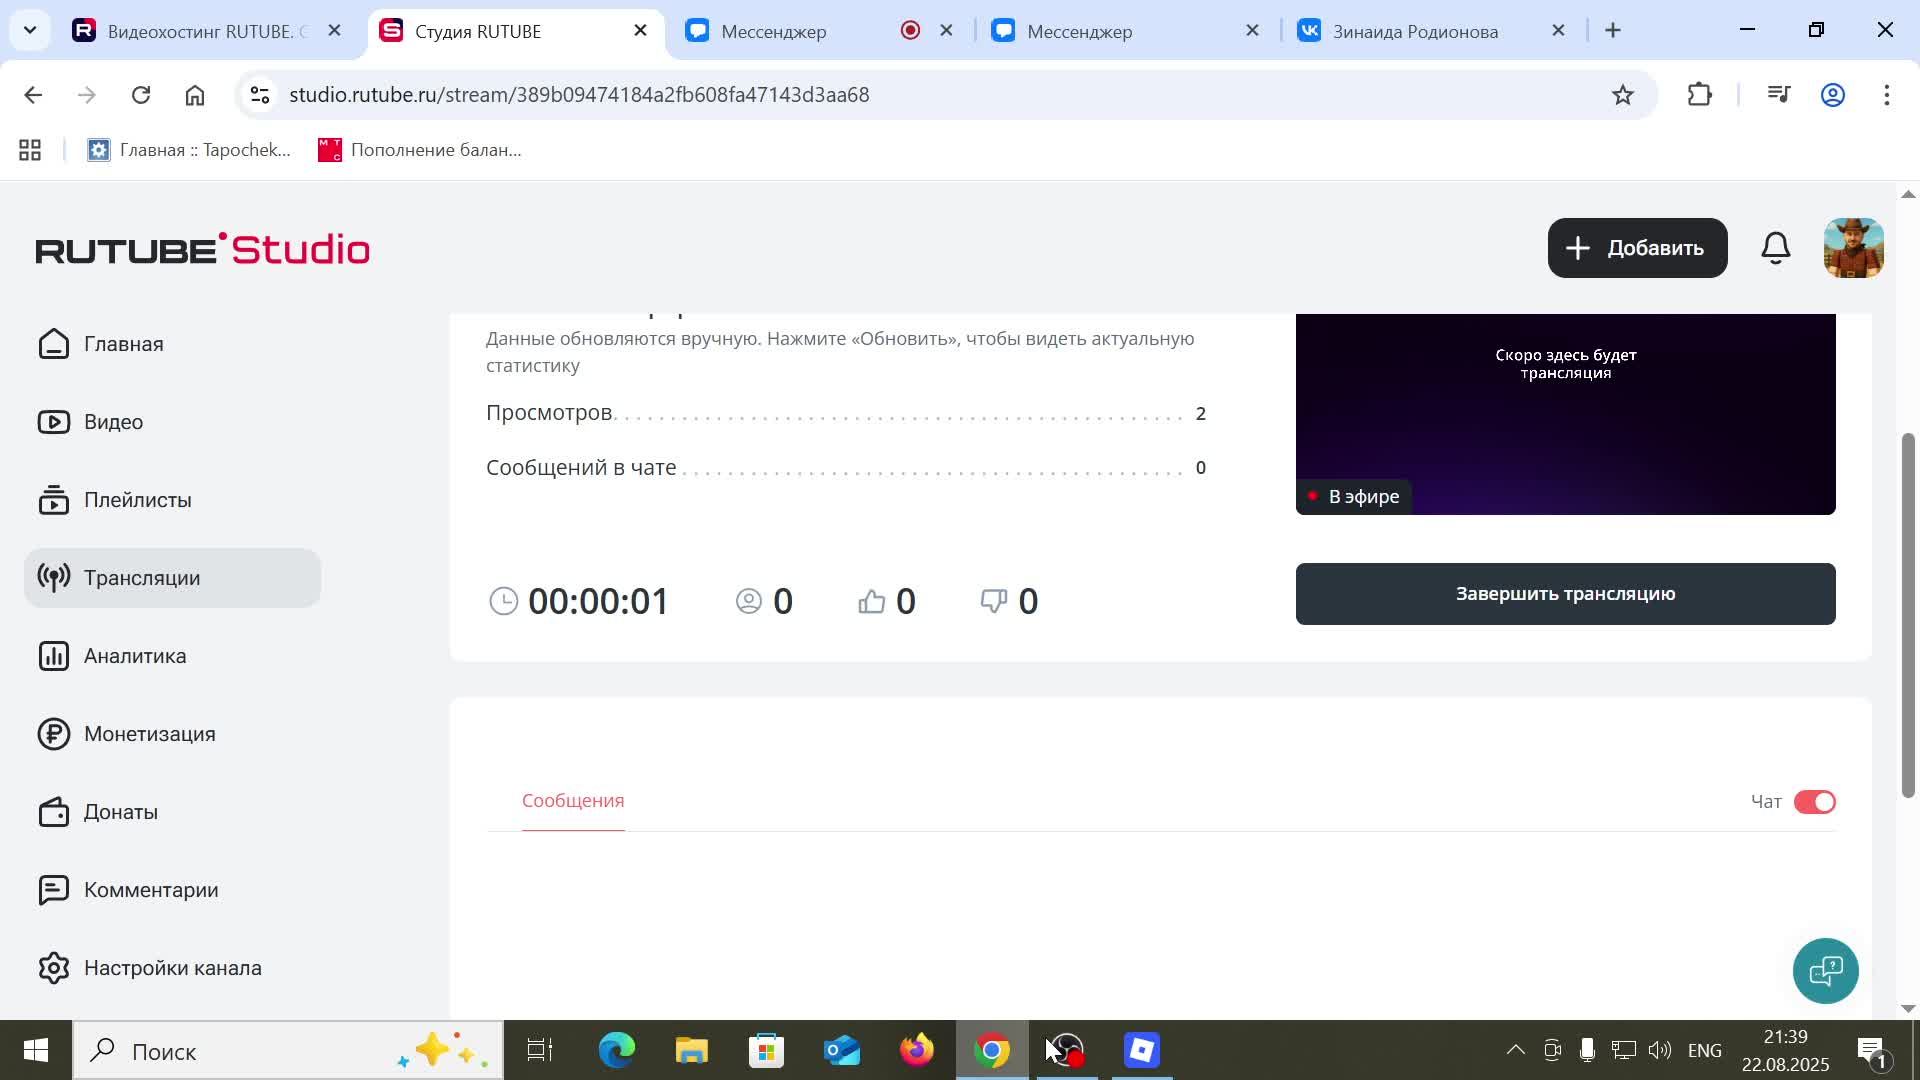Open the browser tab search dropdown
Image resolution: width=1920 pixels, height=1080 pixels.
(x=29, y=30)
